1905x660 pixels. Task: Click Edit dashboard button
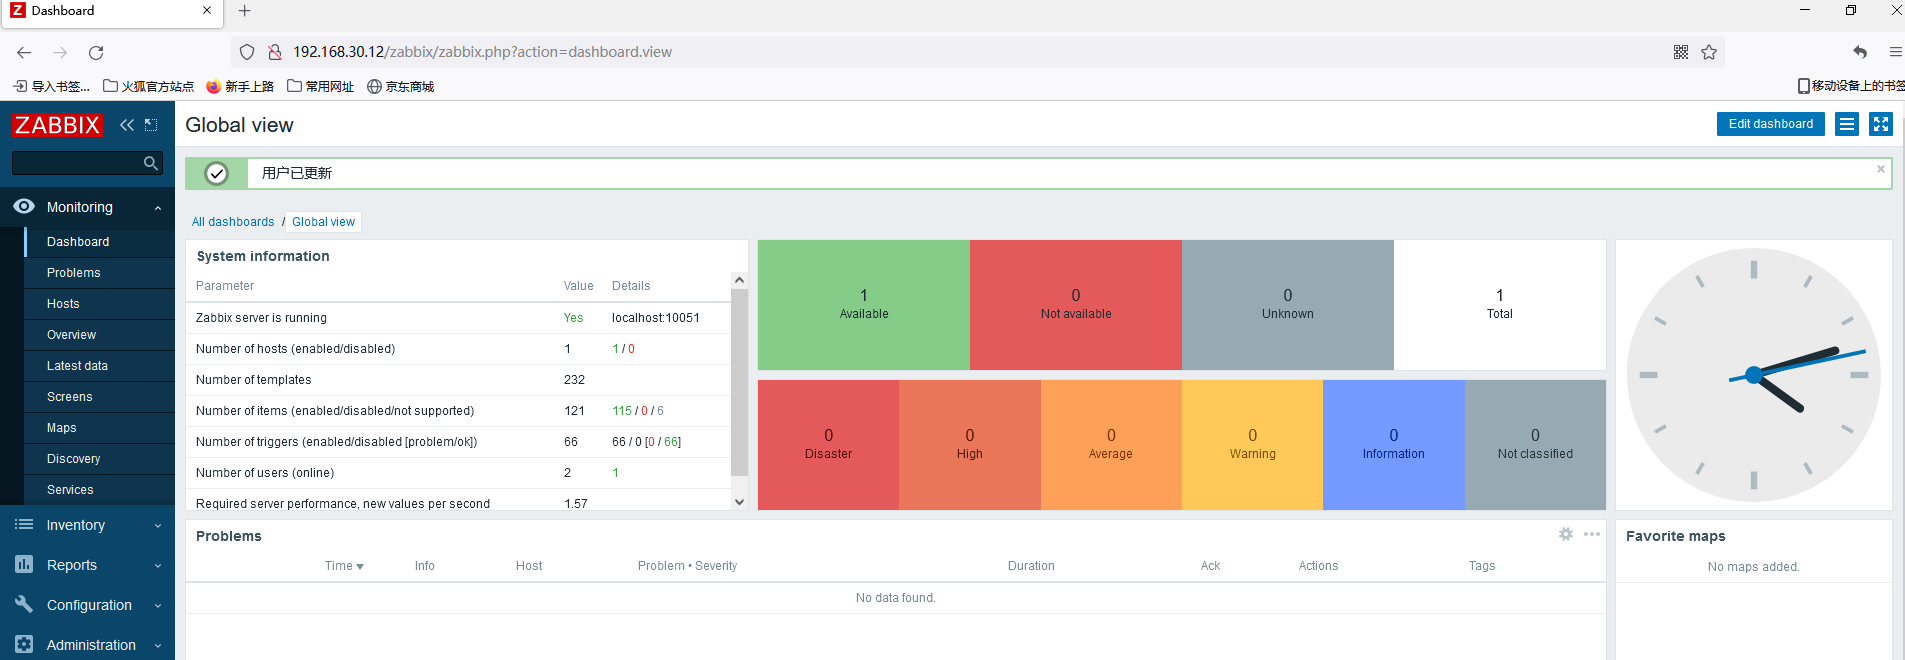tap(1770, 124)
